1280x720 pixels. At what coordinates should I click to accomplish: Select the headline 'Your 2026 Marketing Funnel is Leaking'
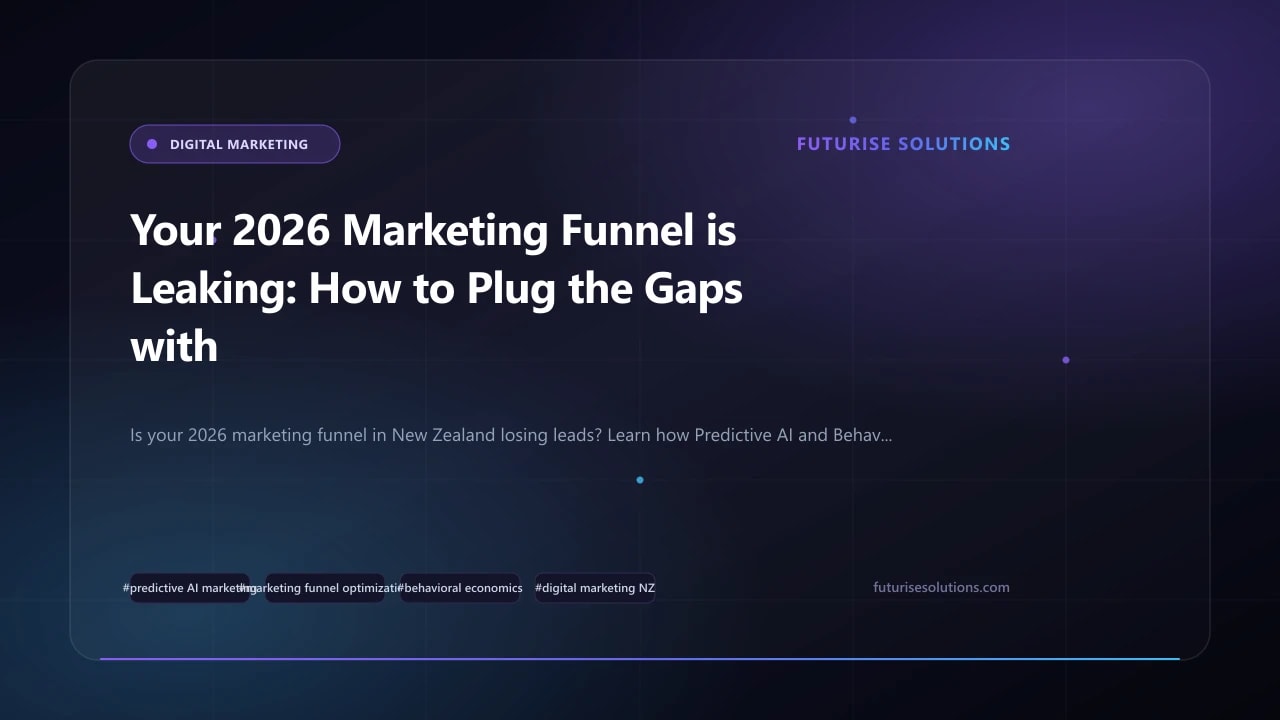tap(436, 288)
